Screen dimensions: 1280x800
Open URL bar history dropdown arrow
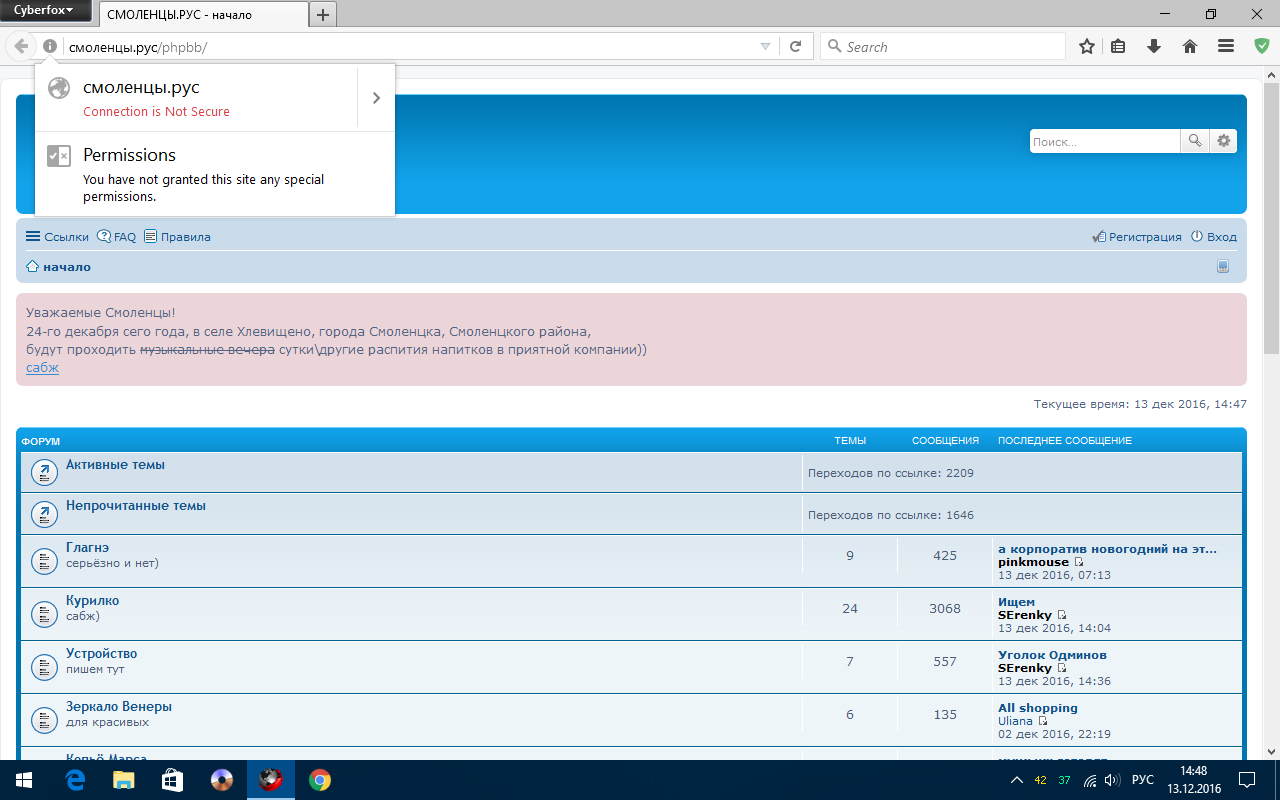point(765,46)
